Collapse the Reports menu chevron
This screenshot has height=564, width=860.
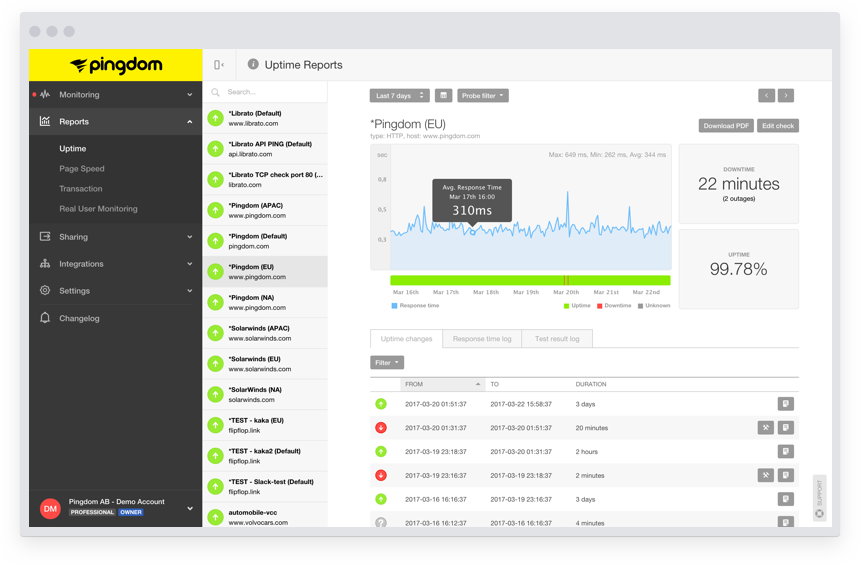pyautogui.click(x=190, y=121)
